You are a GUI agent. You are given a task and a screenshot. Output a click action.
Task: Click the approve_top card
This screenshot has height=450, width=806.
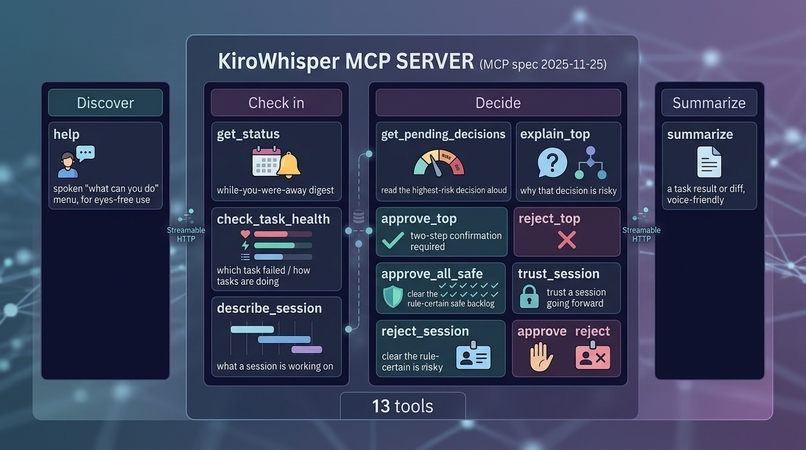[442, 232]
